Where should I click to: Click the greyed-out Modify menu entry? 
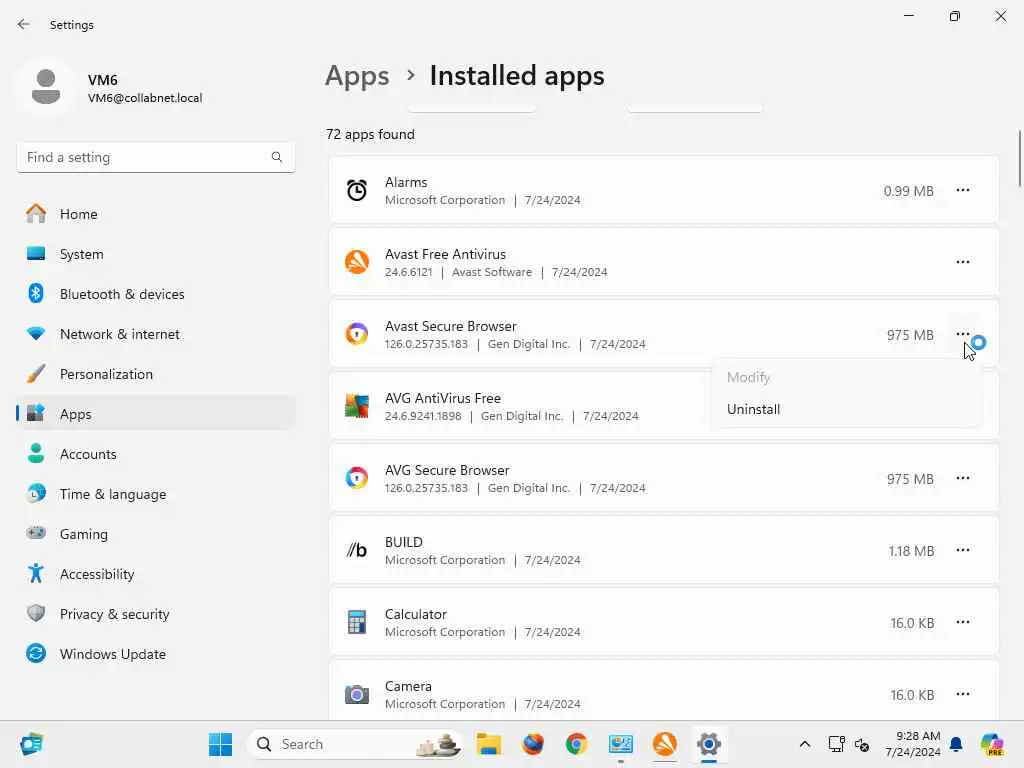pyautogui.click(x=847, y=377)
